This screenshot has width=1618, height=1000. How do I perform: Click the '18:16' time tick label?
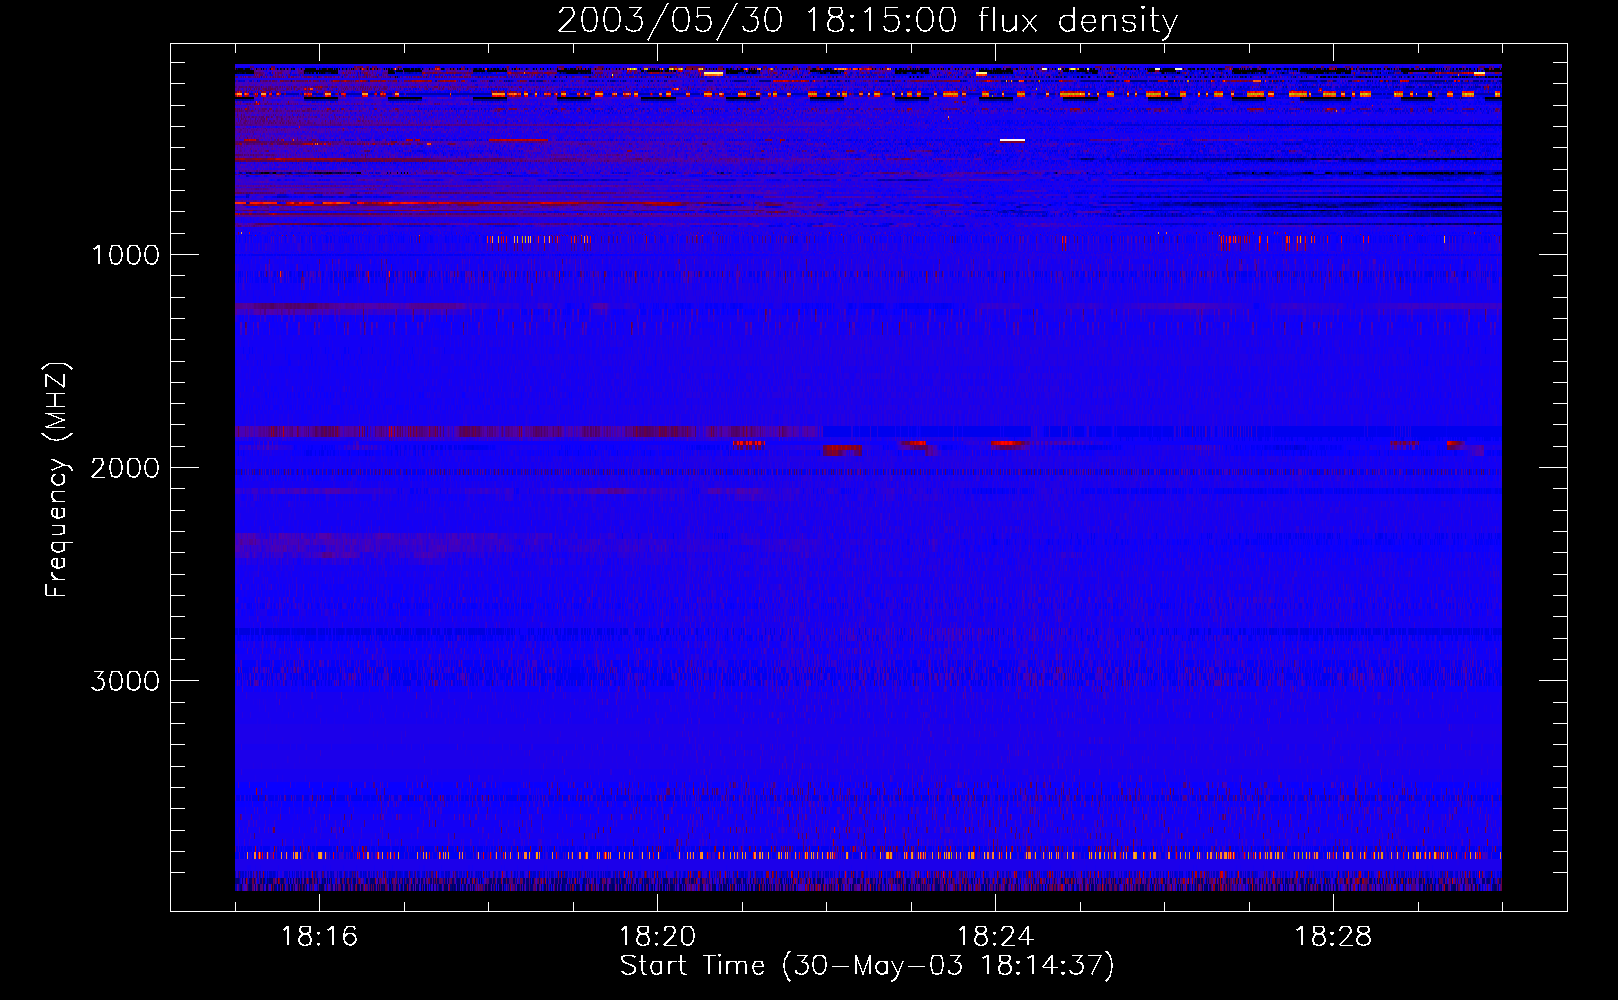(x=319, y=937)
